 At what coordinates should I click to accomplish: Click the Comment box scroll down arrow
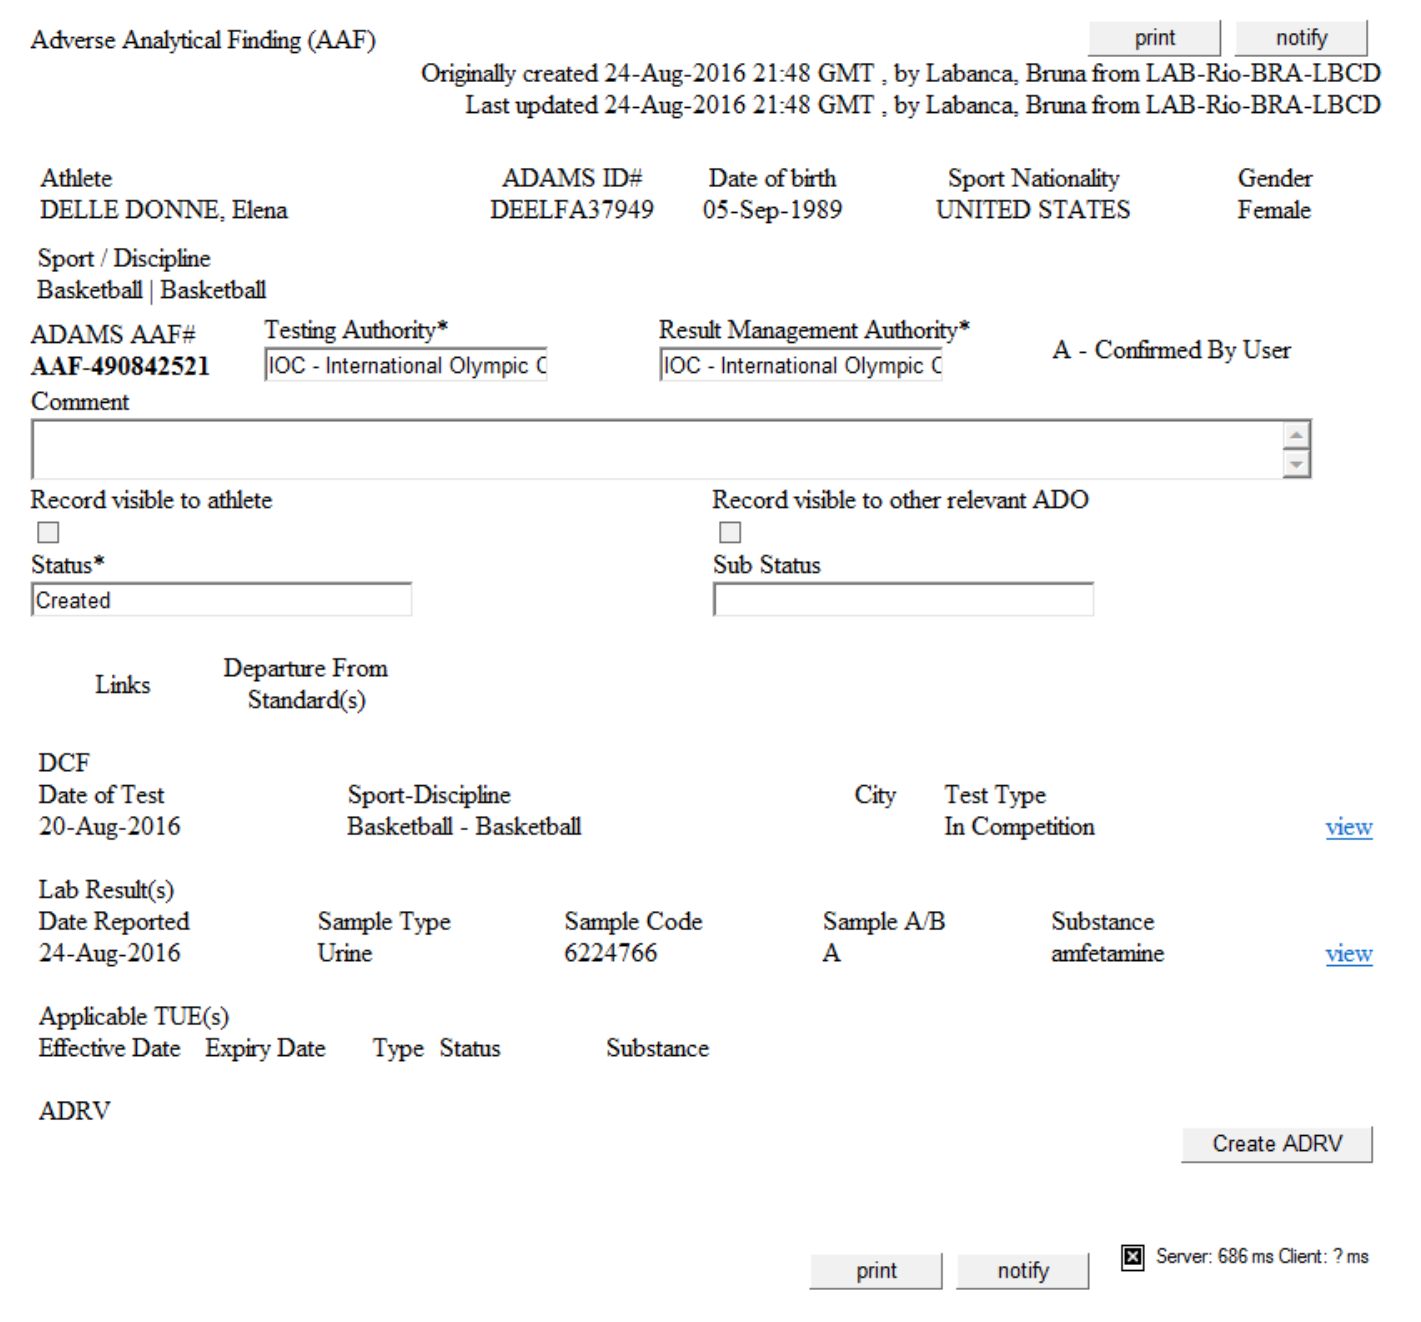tap(1296, 464)
